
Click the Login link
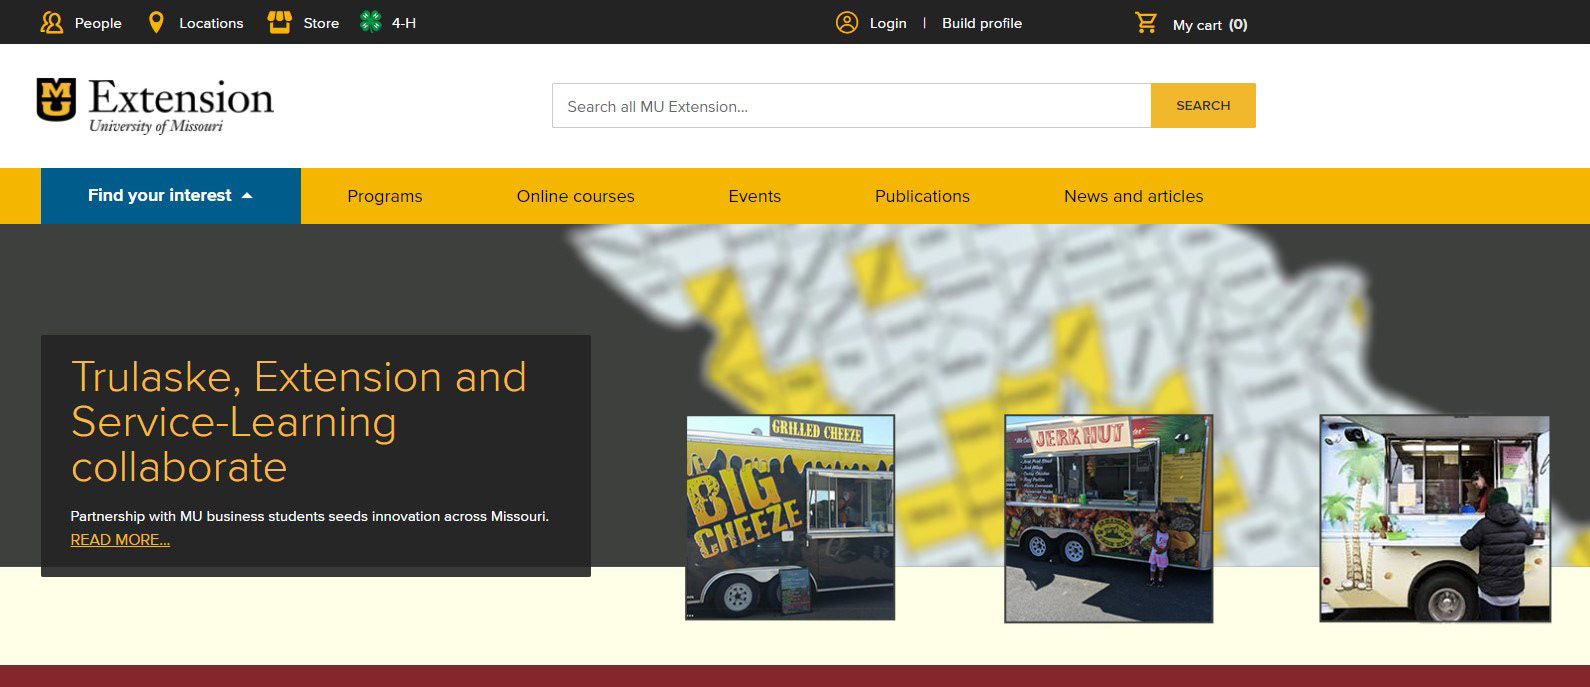888,23
